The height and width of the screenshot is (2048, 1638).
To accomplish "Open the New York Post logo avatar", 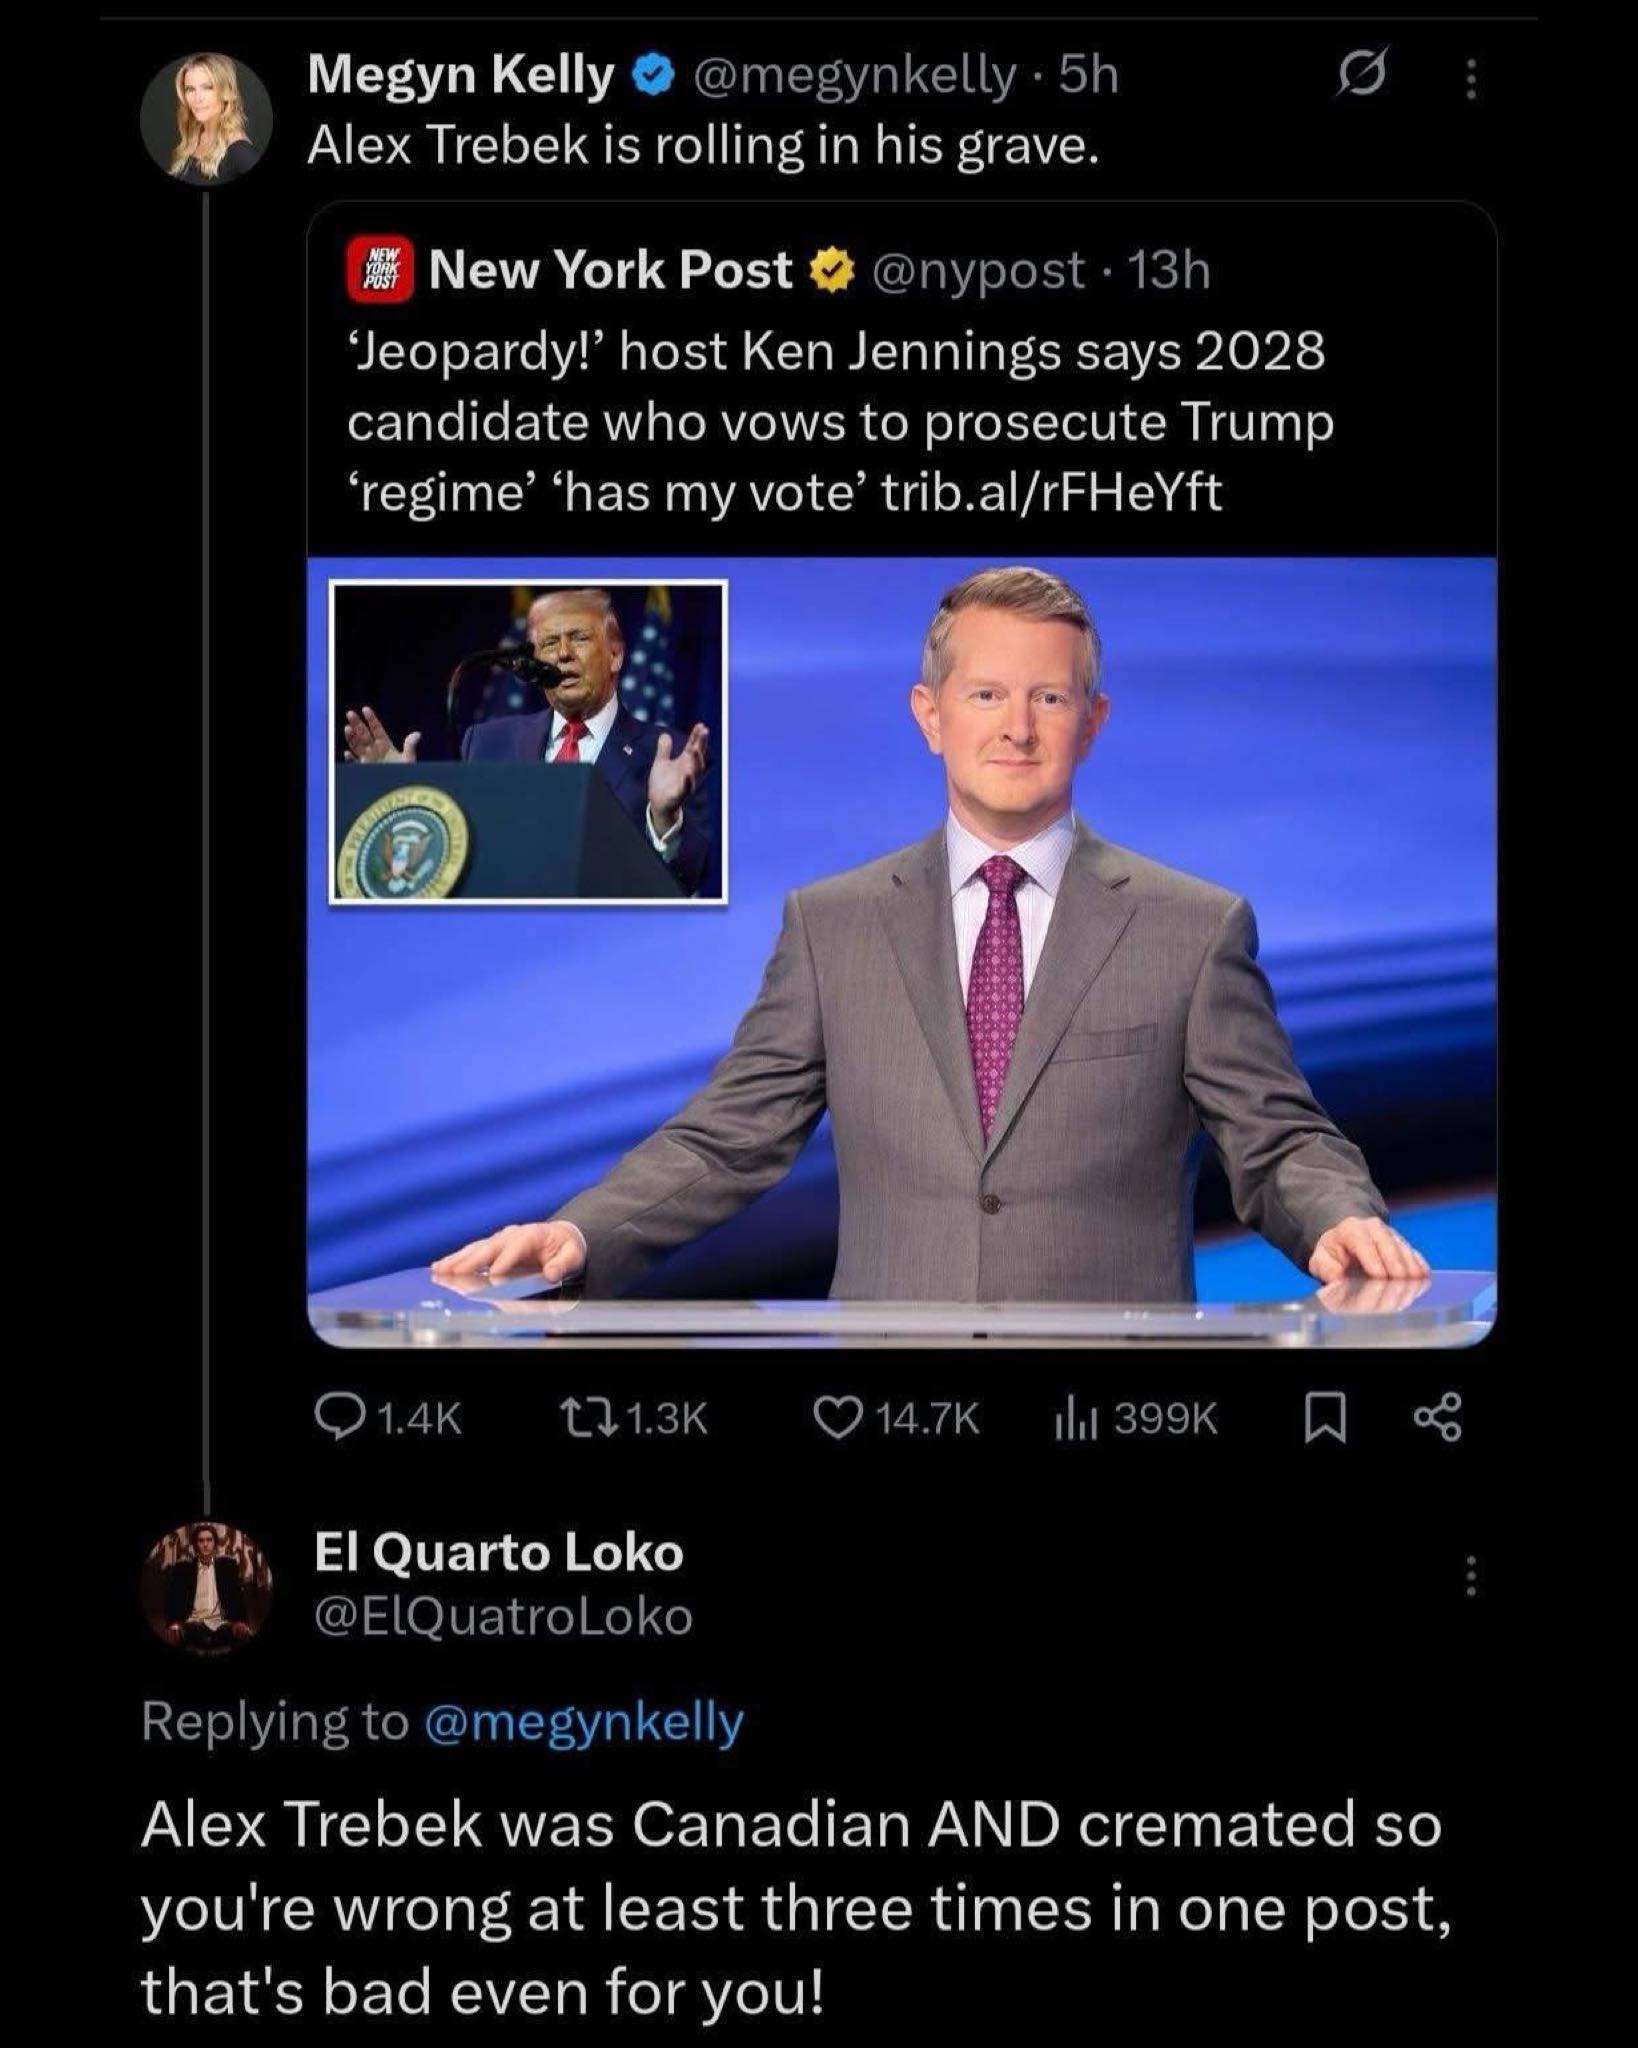I will tap(378, 270).
